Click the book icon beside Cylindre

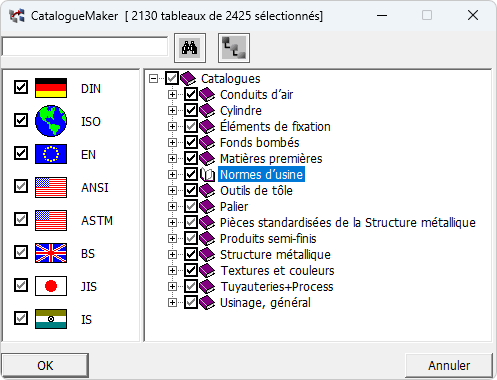coord(207,110)
